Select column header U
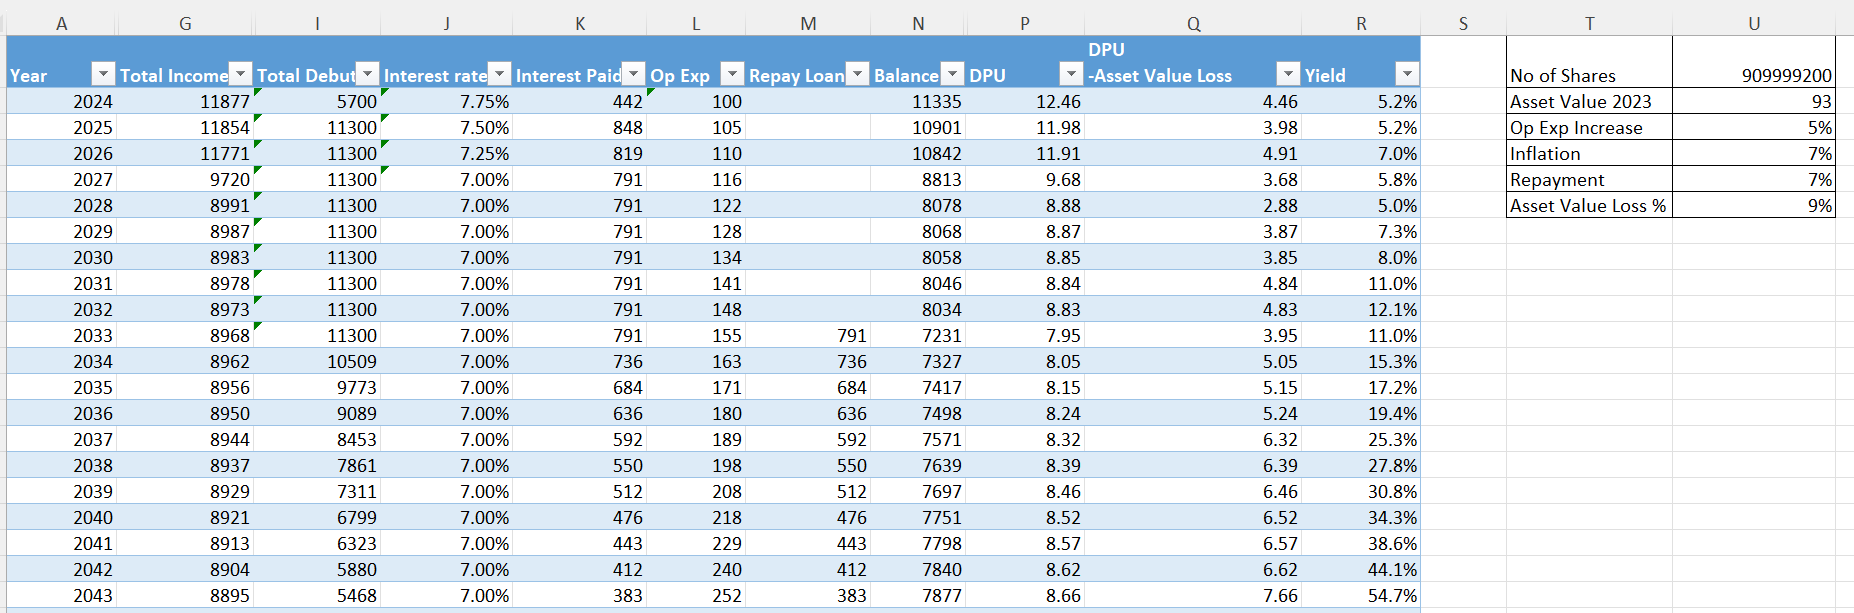This screenshot has height=613, width=1854. pyautogui.click(x=1753, y=24)
